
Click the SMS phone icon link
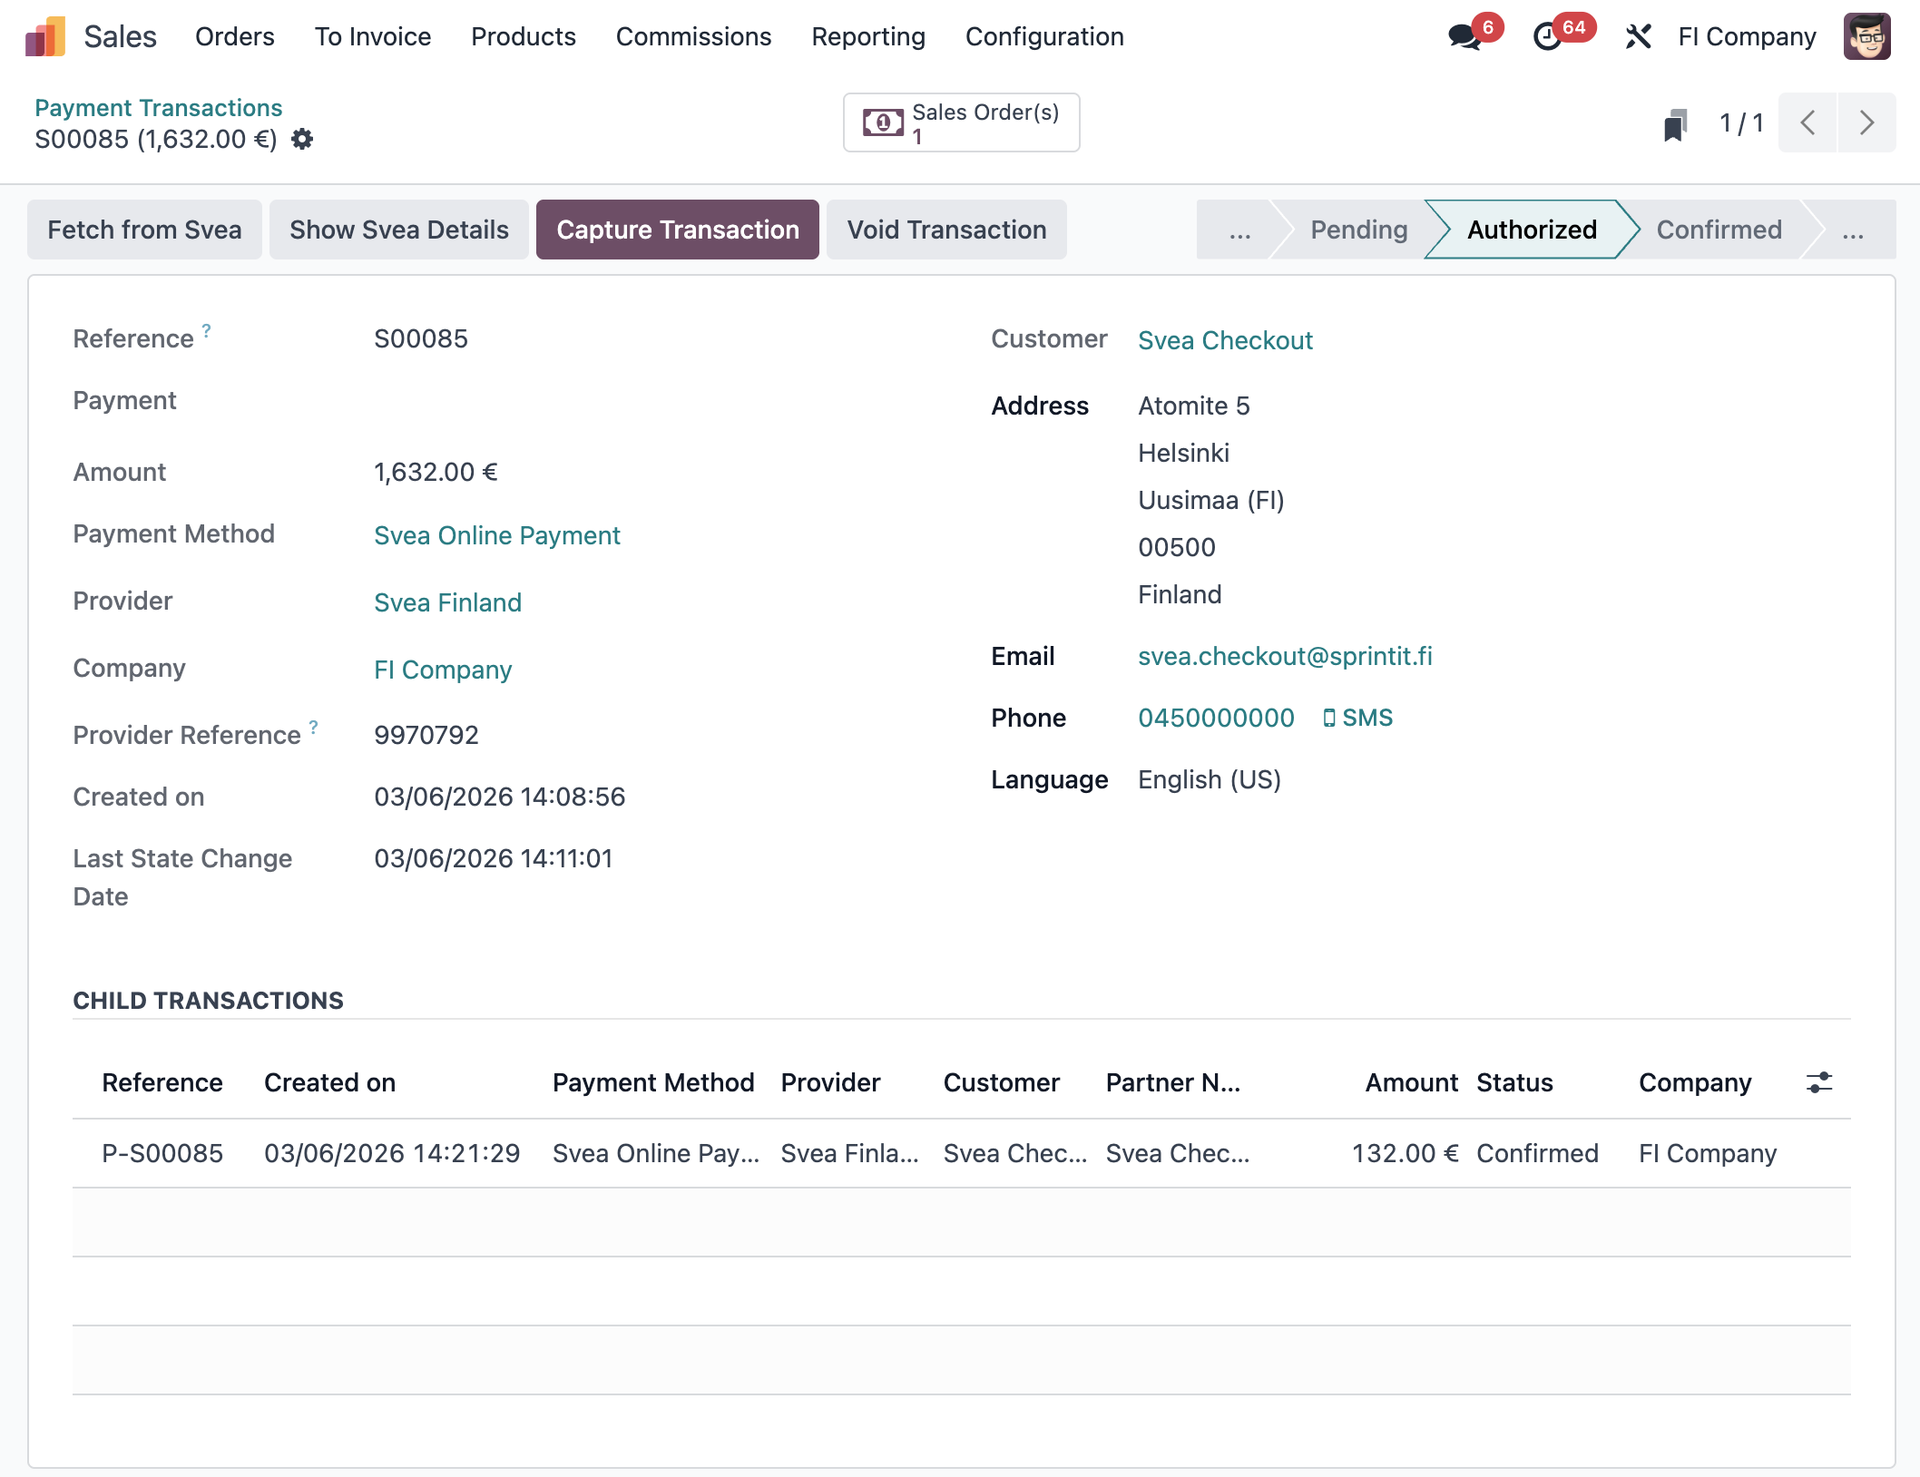click(1357, 718)
